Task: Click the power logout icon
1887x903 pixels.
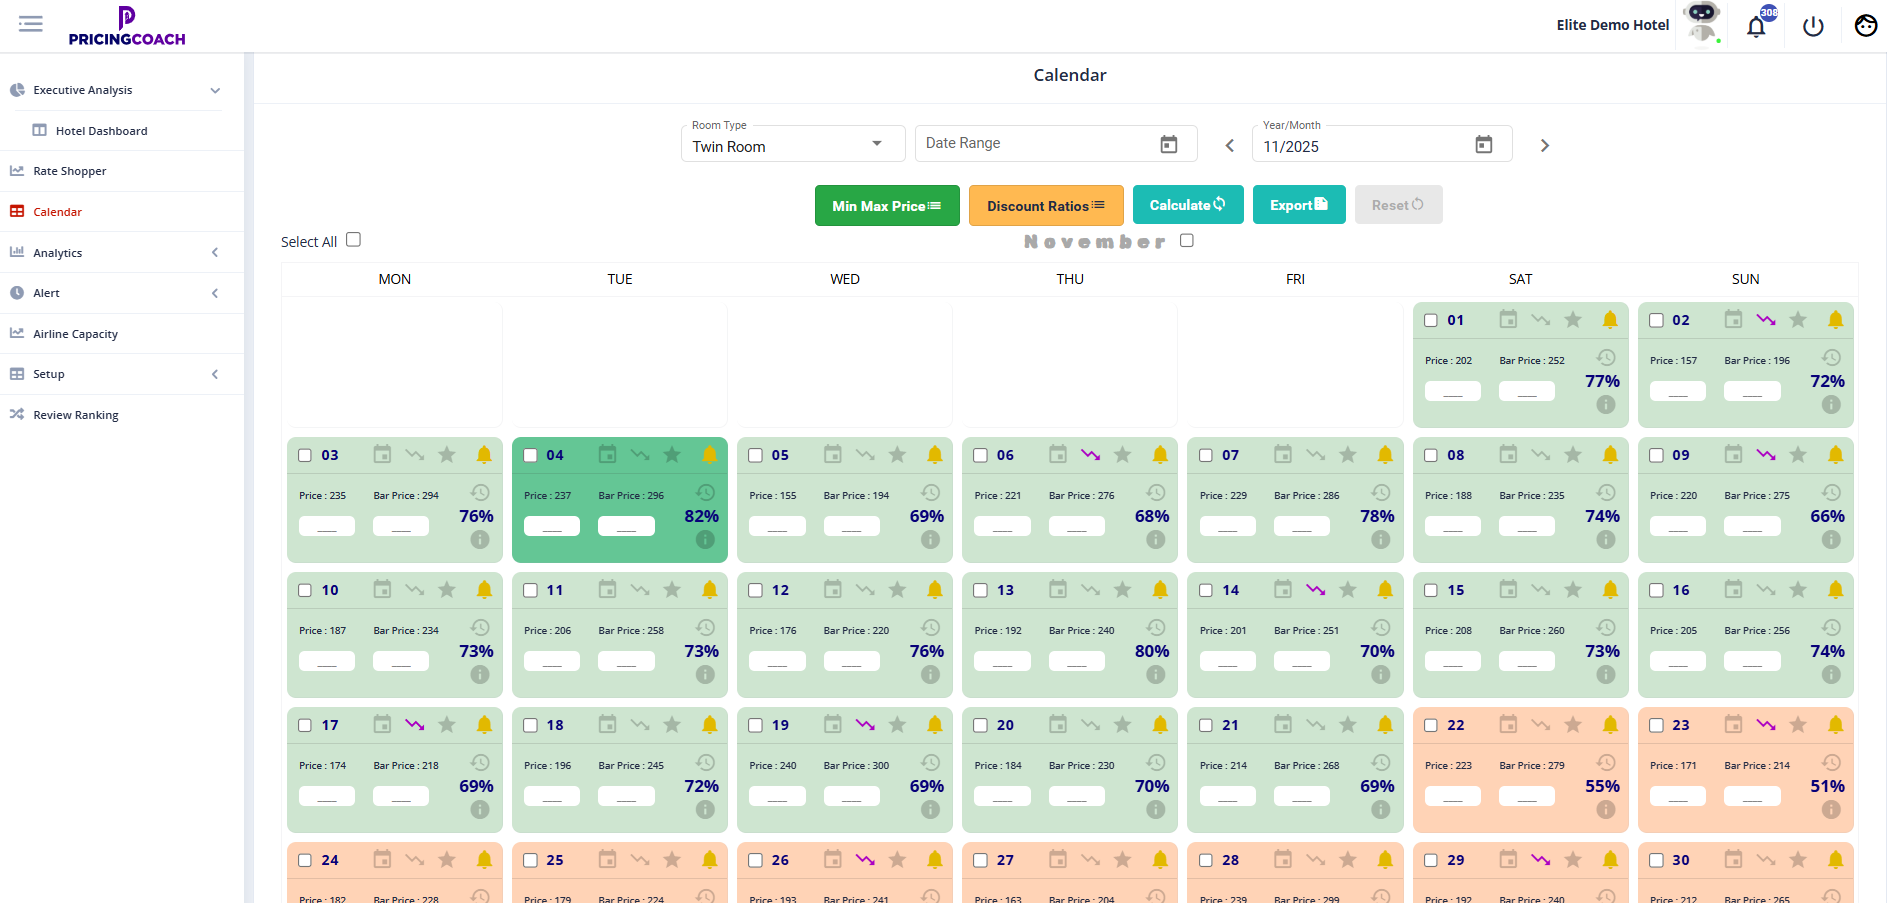Action: click(1813, 27)
